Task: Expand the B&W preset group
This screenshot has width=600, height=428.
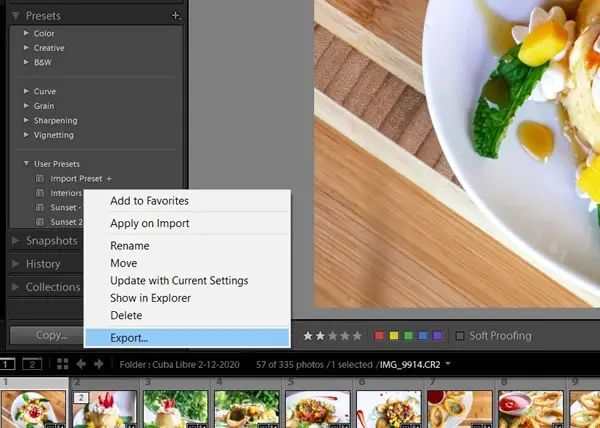Action: (x=26, y=62)
